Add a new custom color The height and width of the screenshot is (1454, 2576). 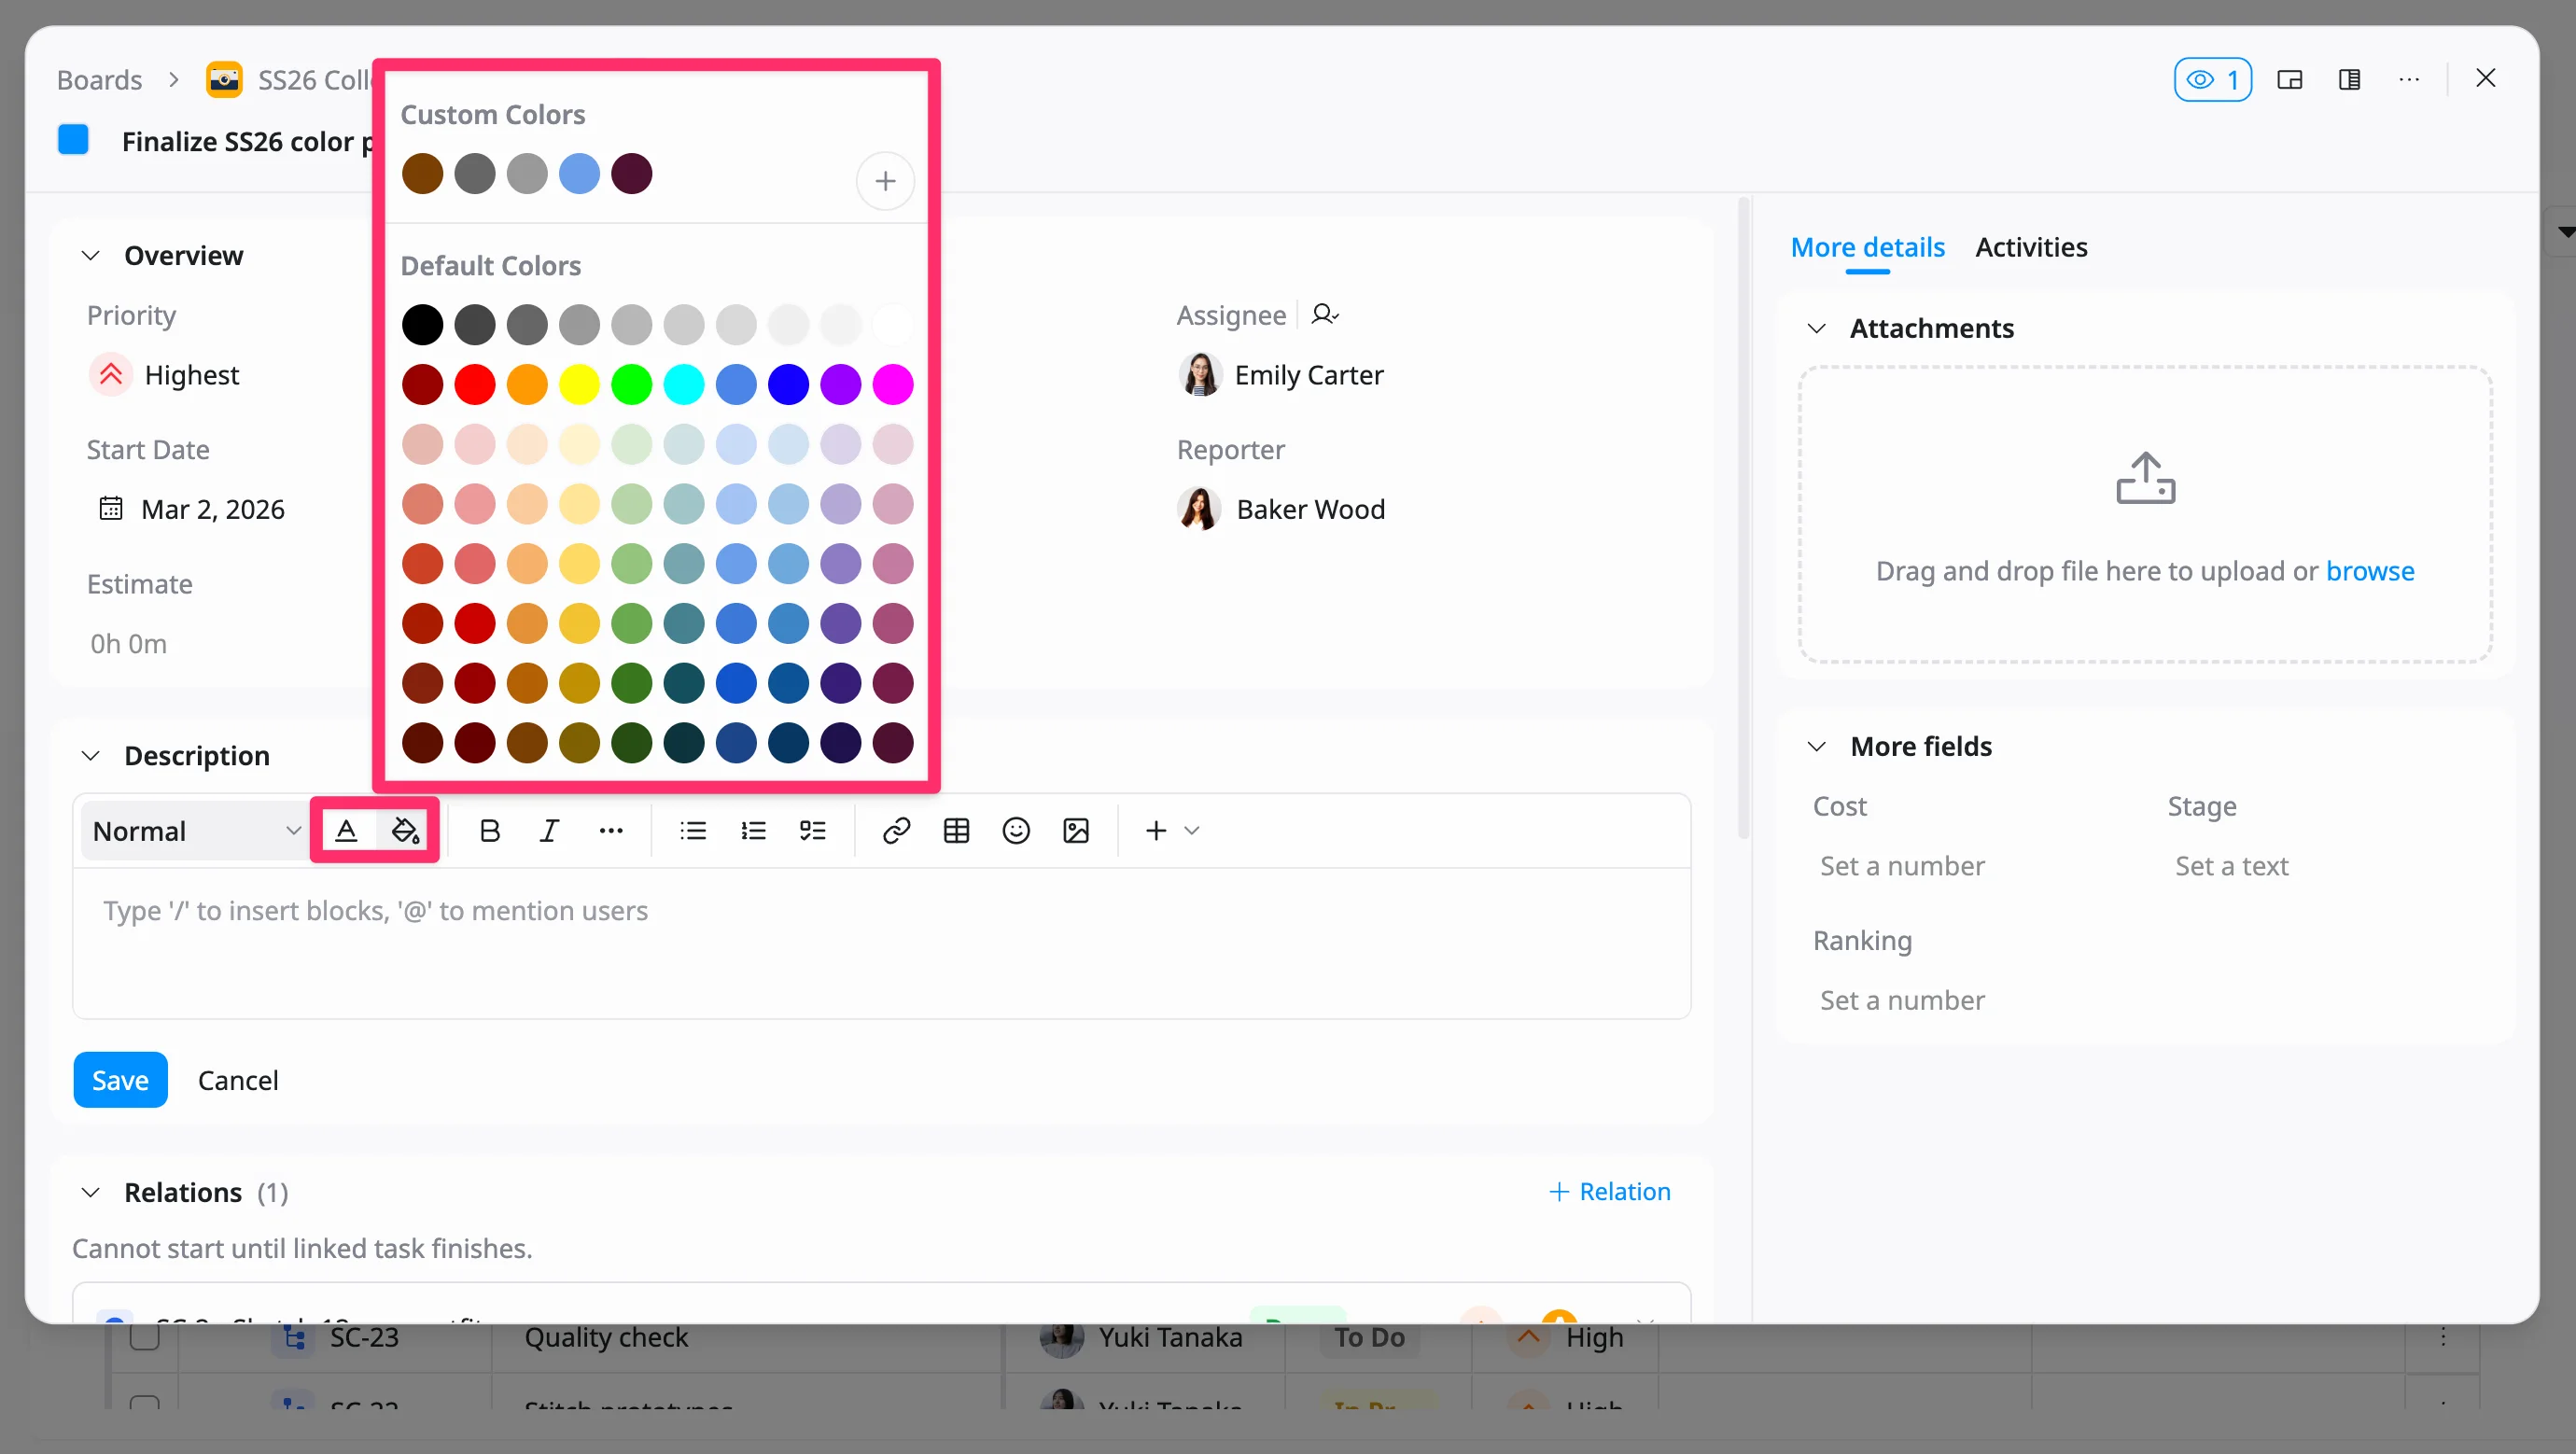coord(885,181)
